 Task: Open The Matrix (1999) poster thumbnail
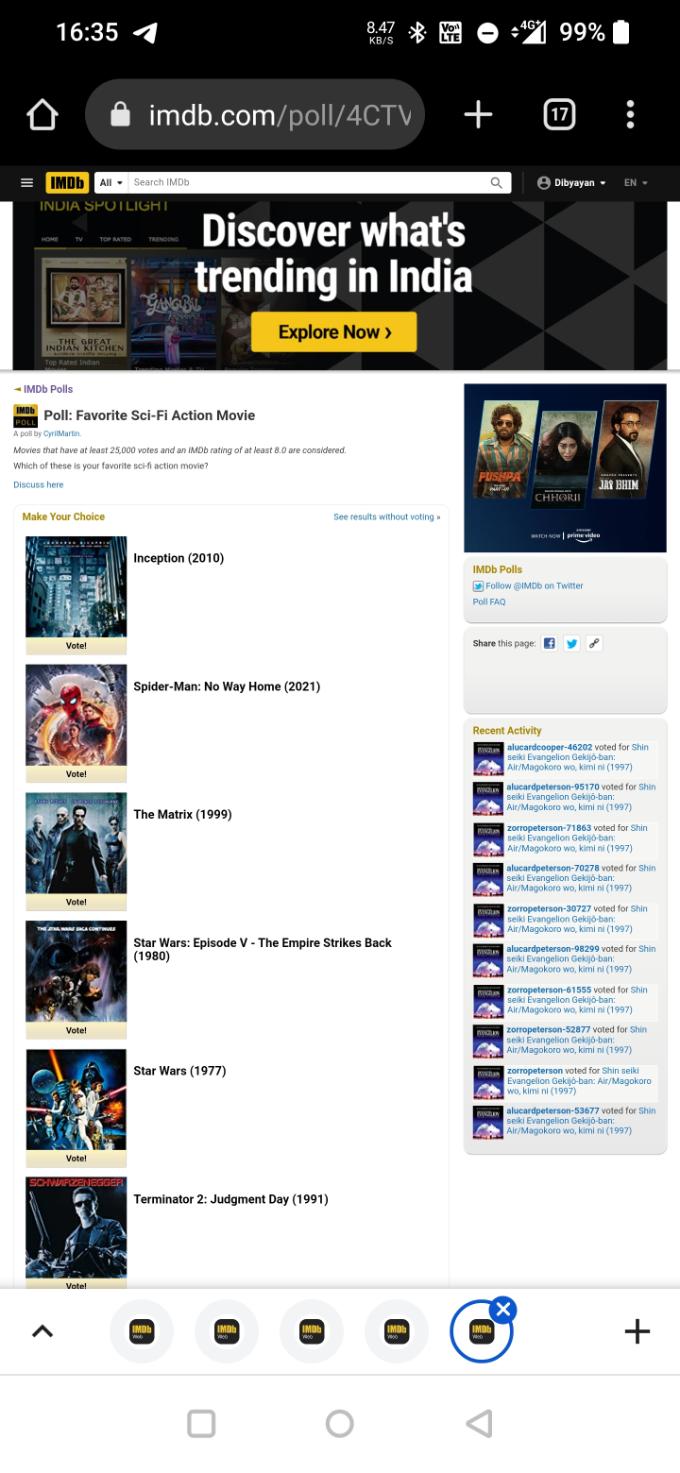pyautogui.click(x=76, y=843)
